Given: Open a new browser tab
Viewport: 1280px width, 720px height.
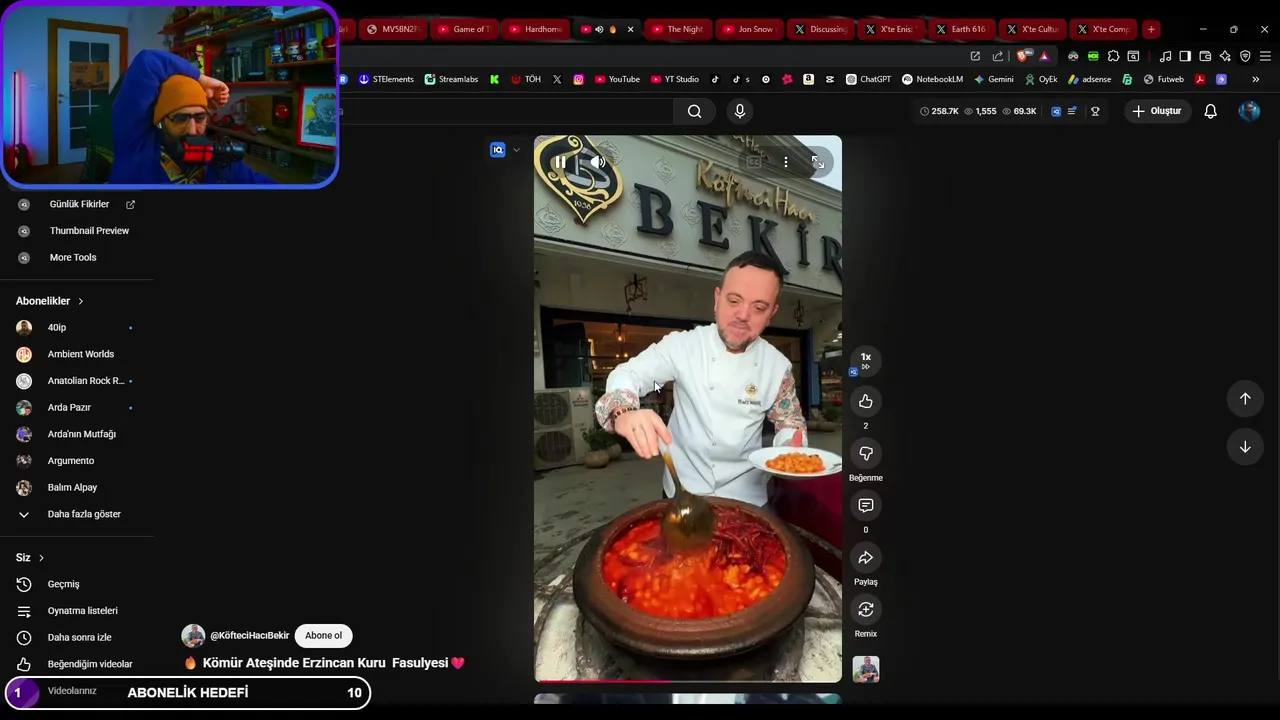Looking at the screenshot, I should click(1151, 29).
